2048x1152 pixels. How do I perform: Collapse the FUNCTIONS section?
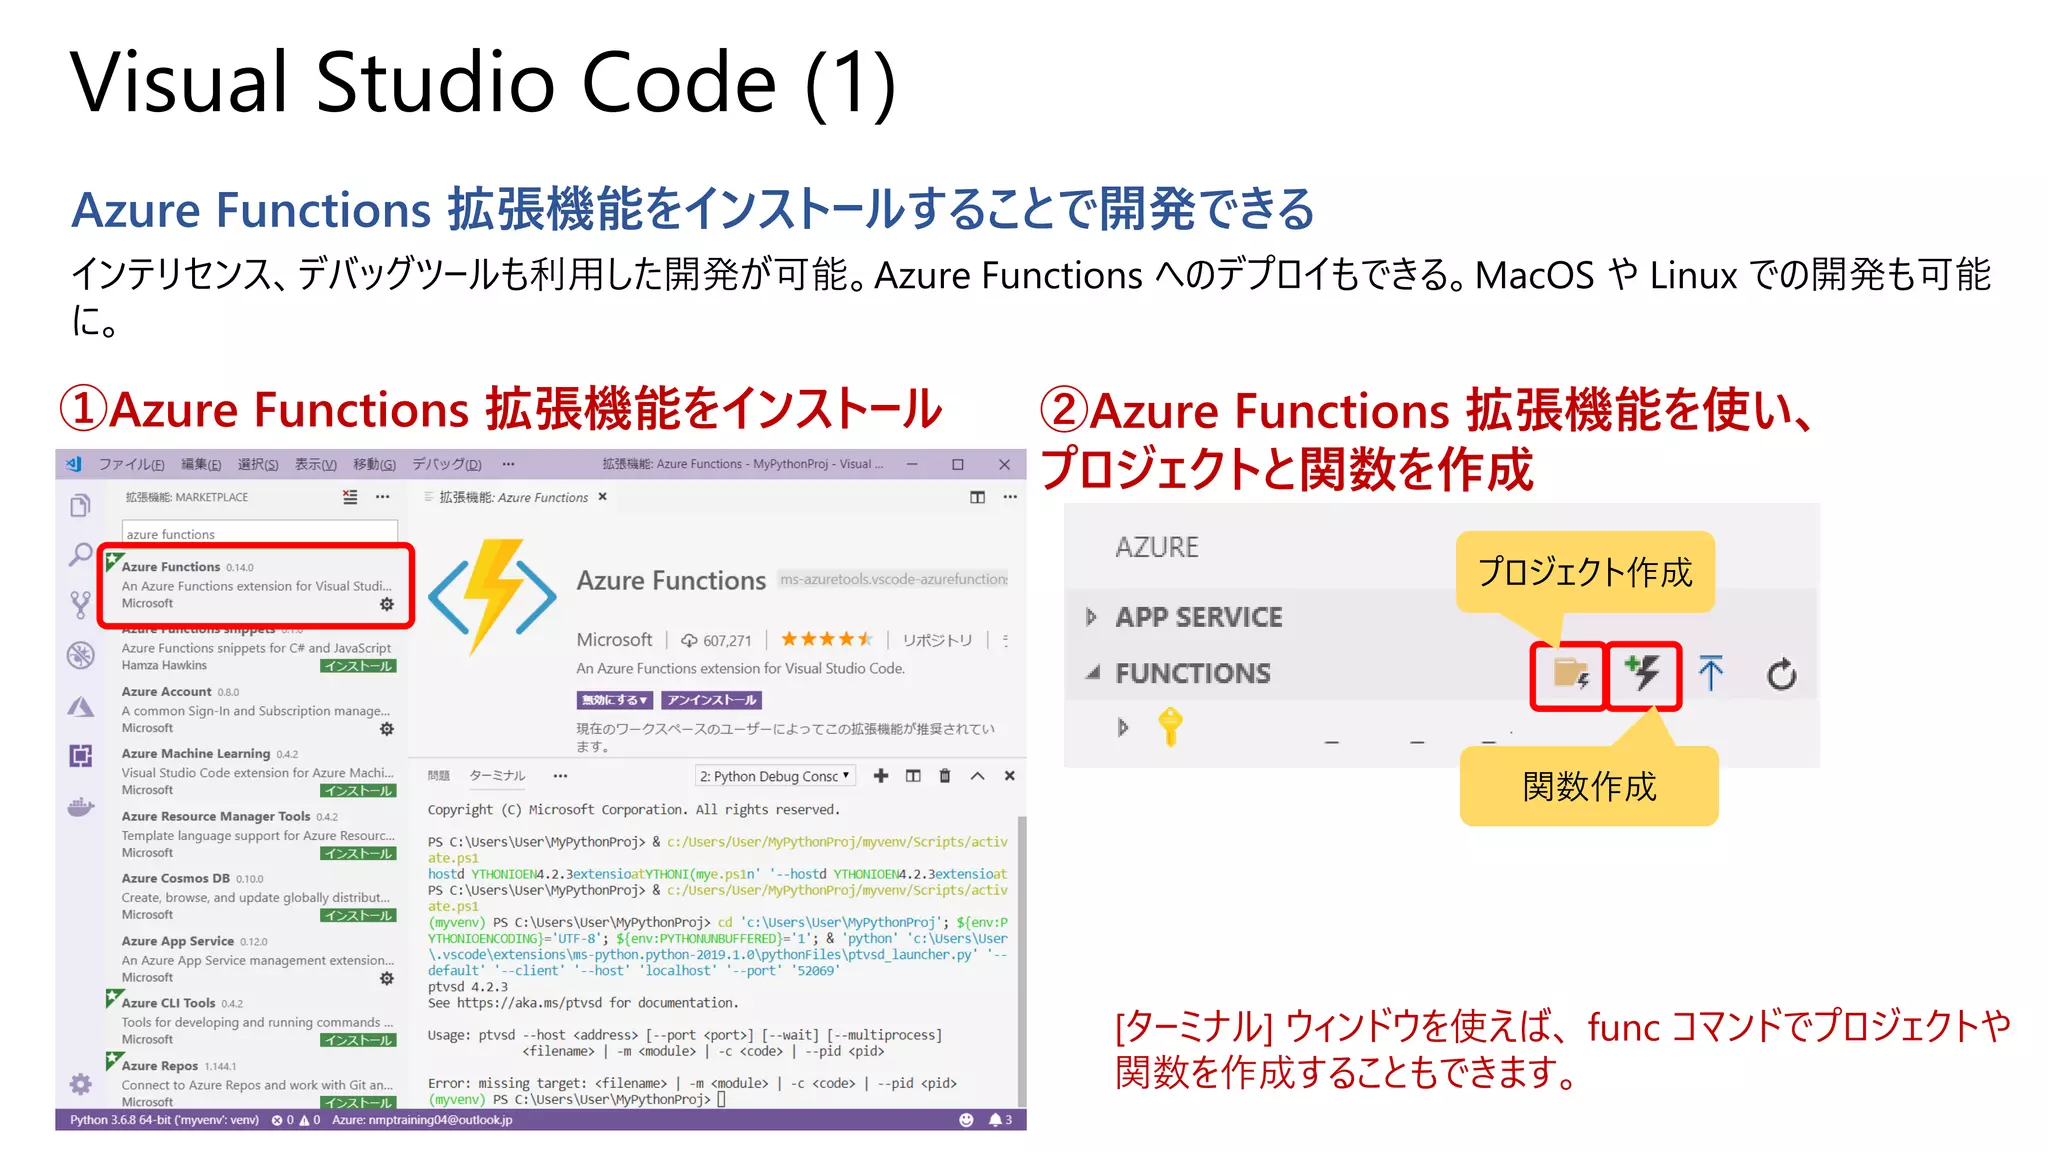pos(1093,673)
